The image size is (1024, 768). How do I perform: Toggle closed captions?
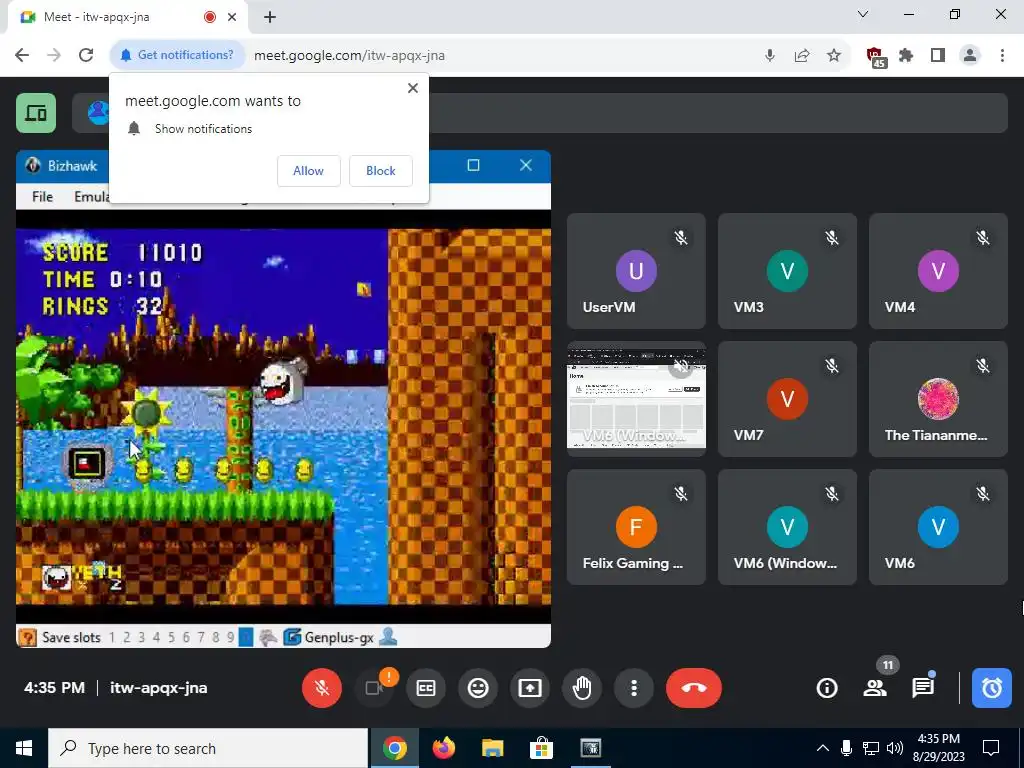[x=426, y=688]
